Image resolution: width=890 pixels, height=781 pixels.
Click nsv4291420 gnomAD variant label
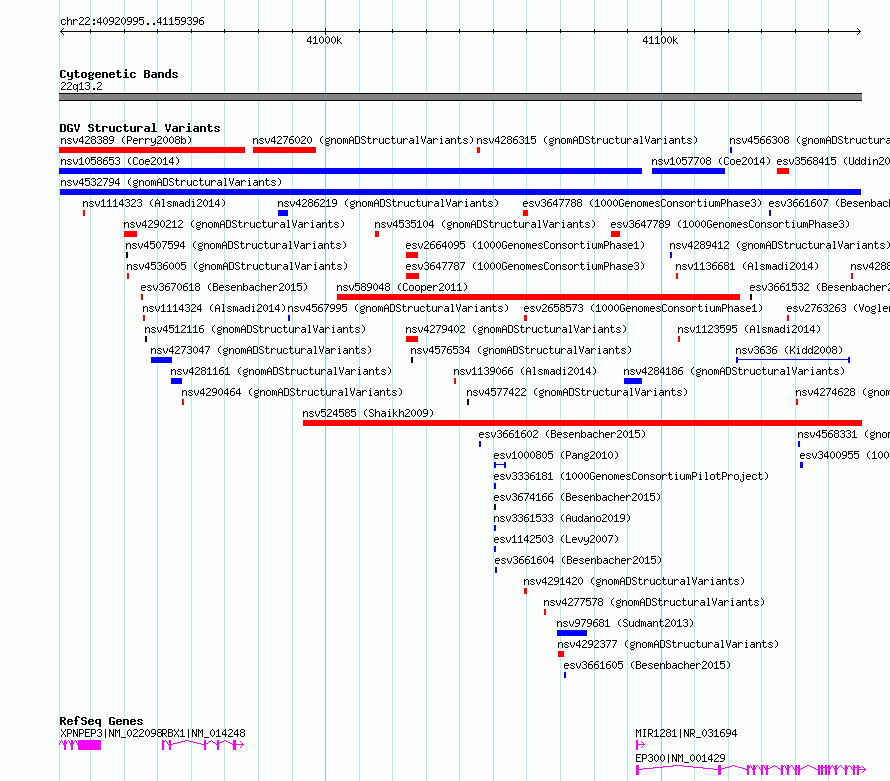[634, 581]
